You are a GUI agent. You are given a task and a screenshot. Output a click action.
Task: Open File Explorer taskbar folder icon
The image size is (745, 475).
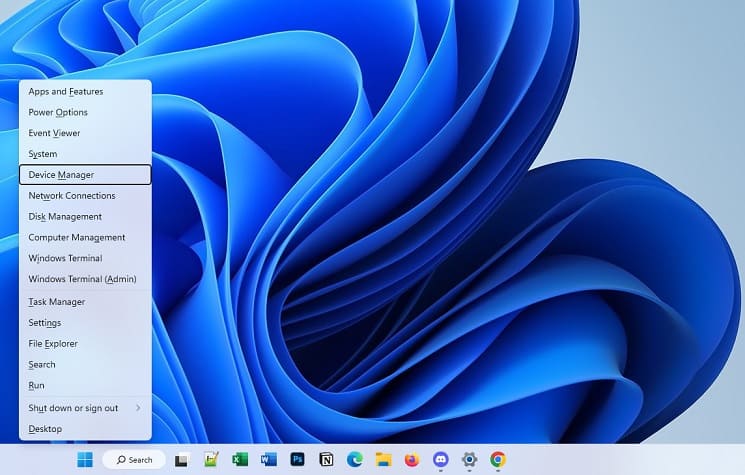pos(383,459)
